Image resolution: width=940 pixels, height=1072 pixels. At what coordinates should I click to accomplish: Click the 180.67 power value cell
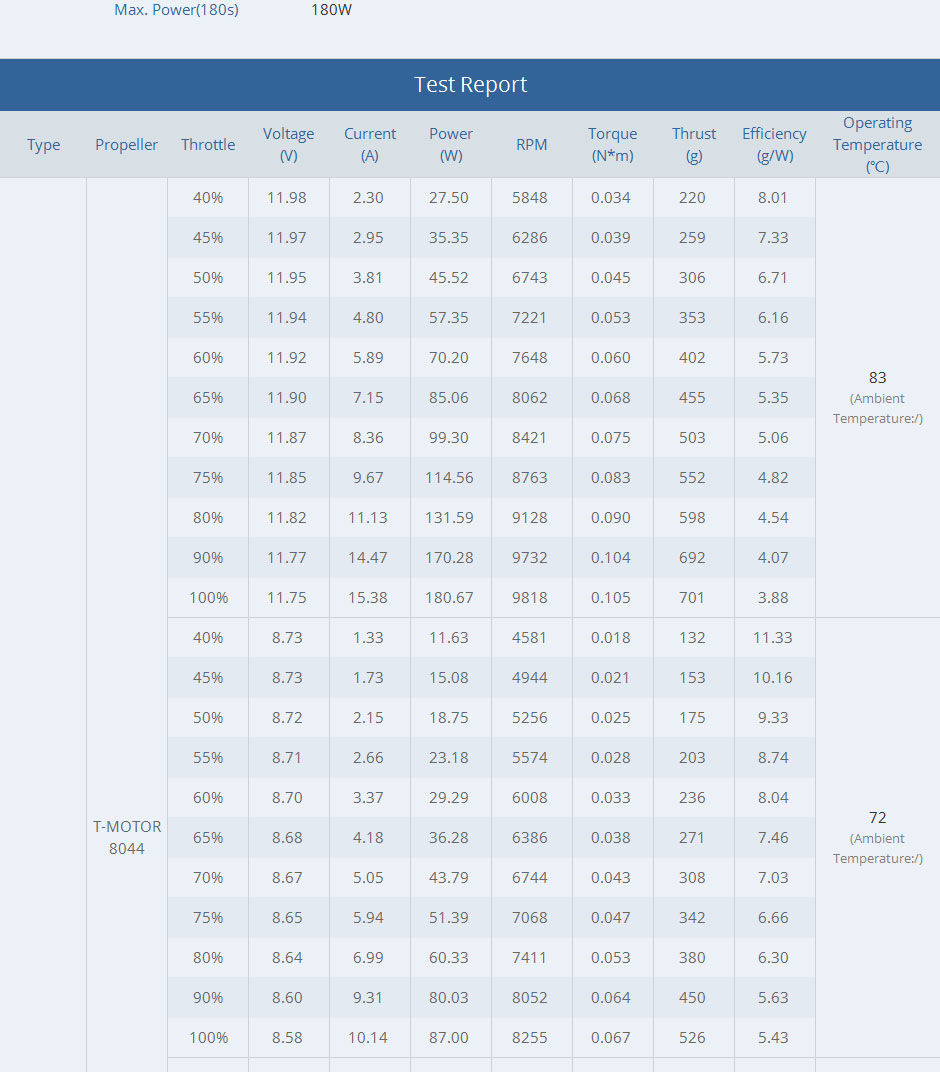(x=449, y=598)
